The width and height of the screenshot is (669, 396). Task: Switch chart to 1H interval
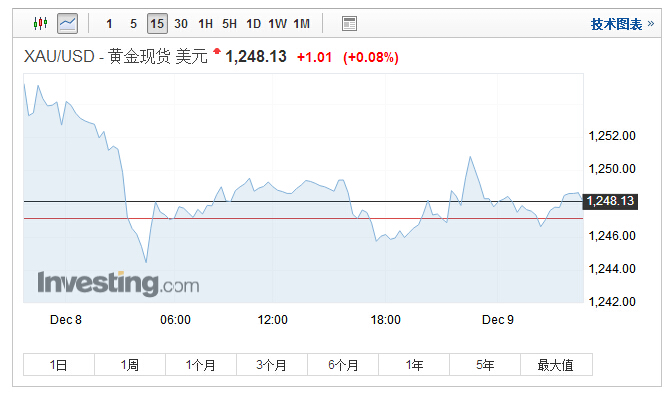point(205,23)
